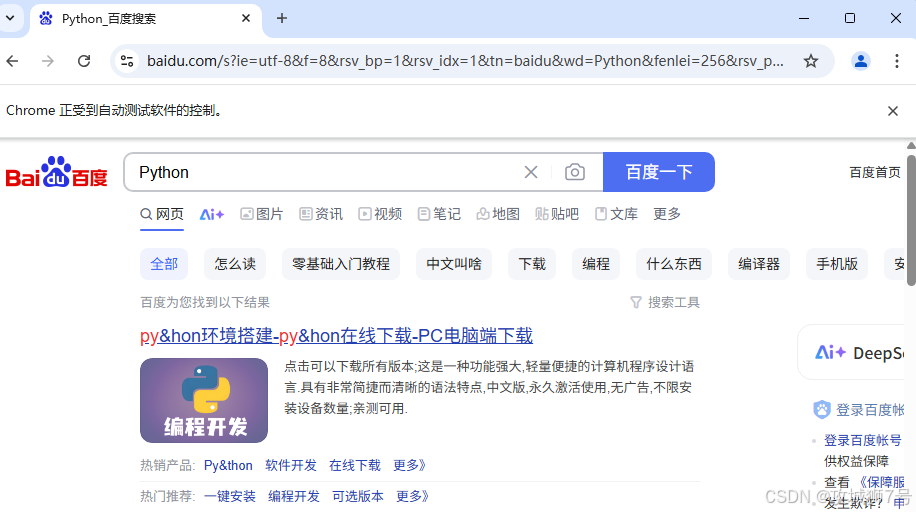Select the 下载 suggestion chip
916x512 pixels.
[x=532, y=264]
